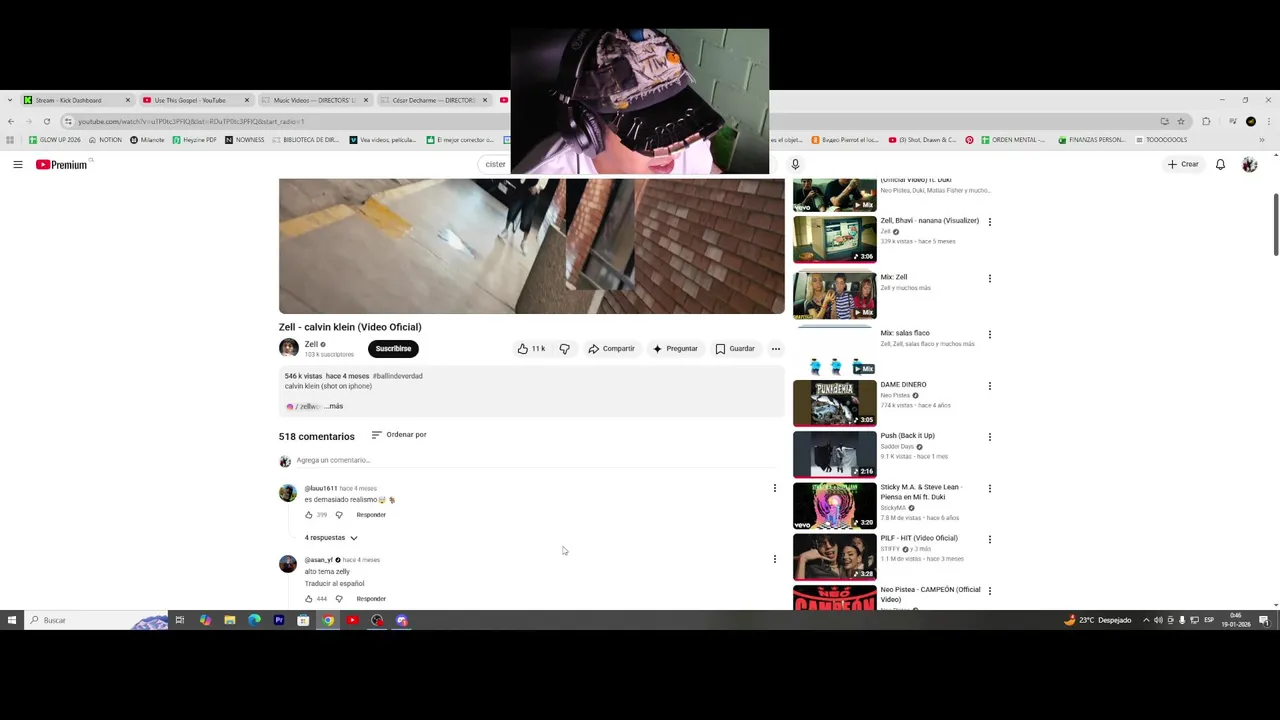This screenshot has width=1280, height=720.
Task: Save video with Guardar button
Action: coord(735,349)
